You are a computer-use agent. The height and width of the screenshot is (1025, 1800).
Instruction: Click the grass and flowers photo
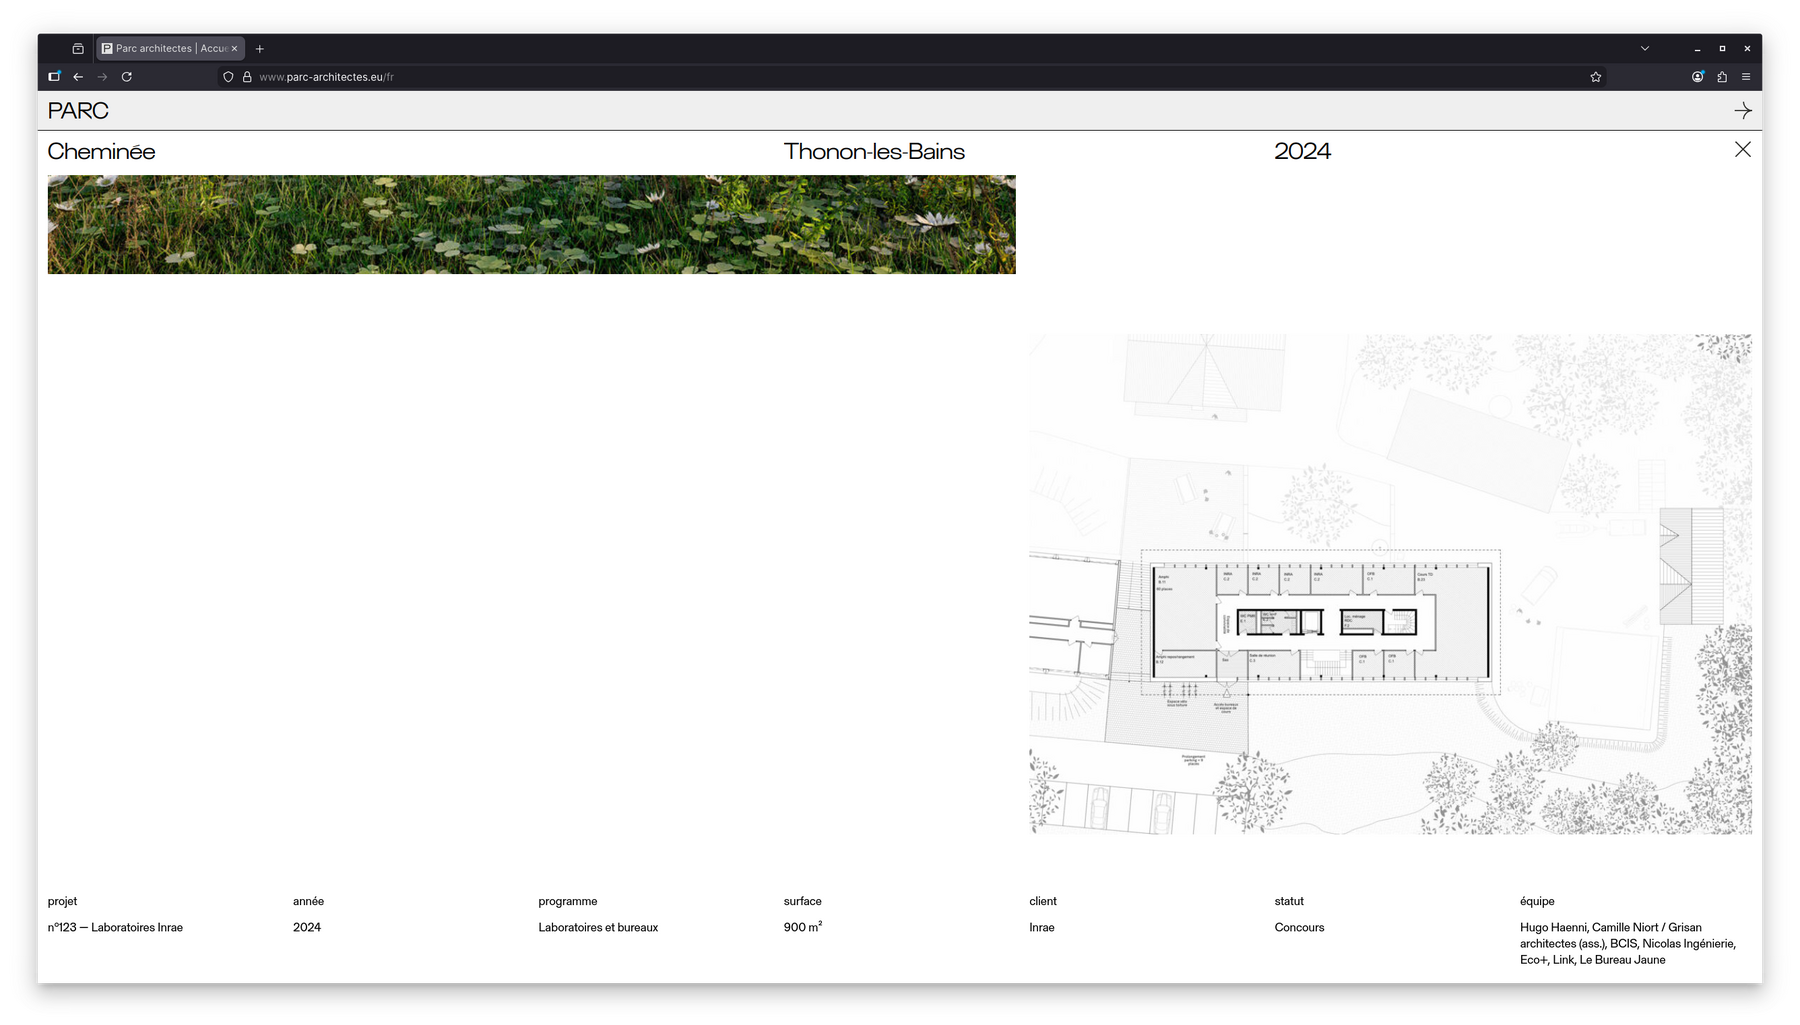pos(531,225)
